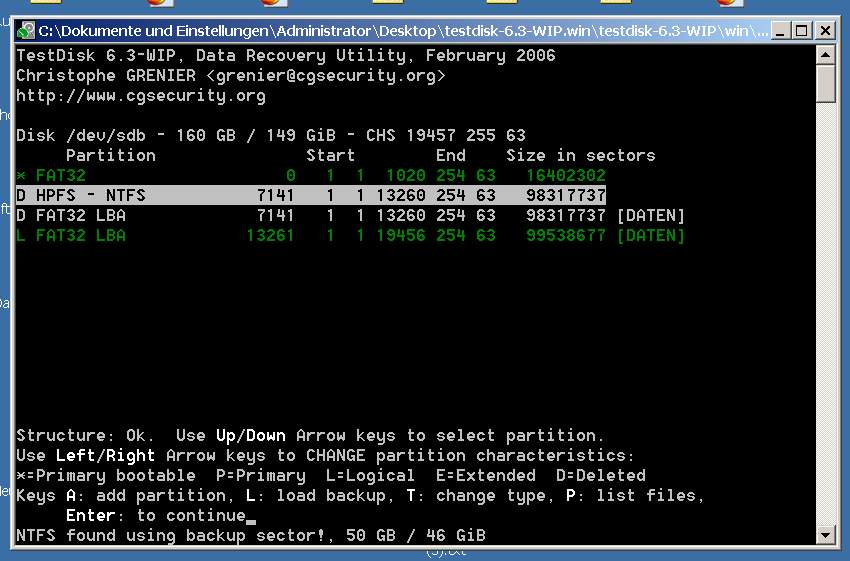Minimize the TestDisk console window
The height and width of the screenshot is (561, 850).
click(x=780, y=30)
